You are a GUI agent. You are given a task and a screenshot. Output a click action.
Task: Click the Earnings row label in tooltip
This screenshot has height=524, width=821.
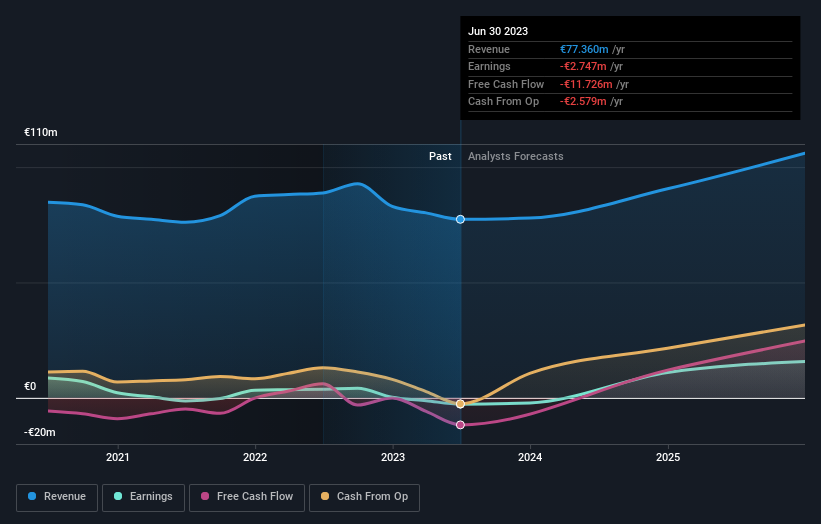tap(489, 66)
